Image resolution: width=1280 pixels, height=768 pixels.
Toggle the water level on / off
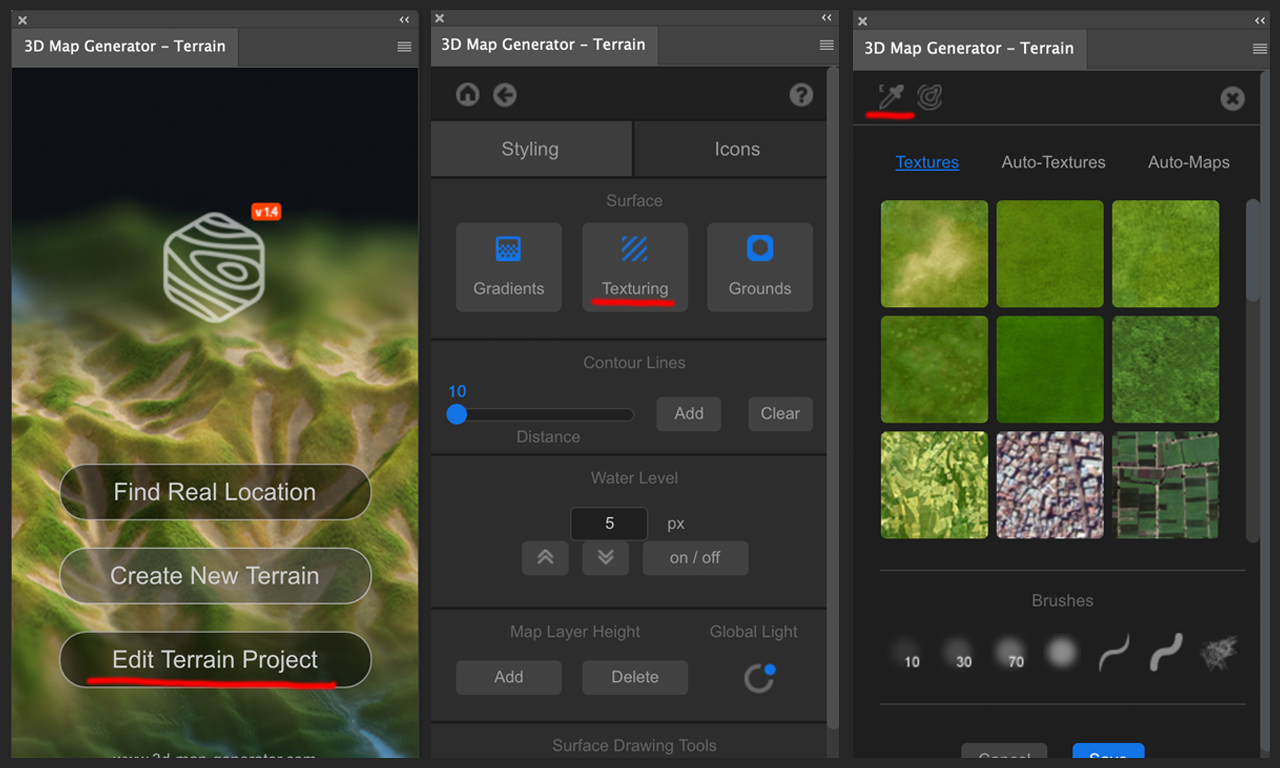point(695,558)
